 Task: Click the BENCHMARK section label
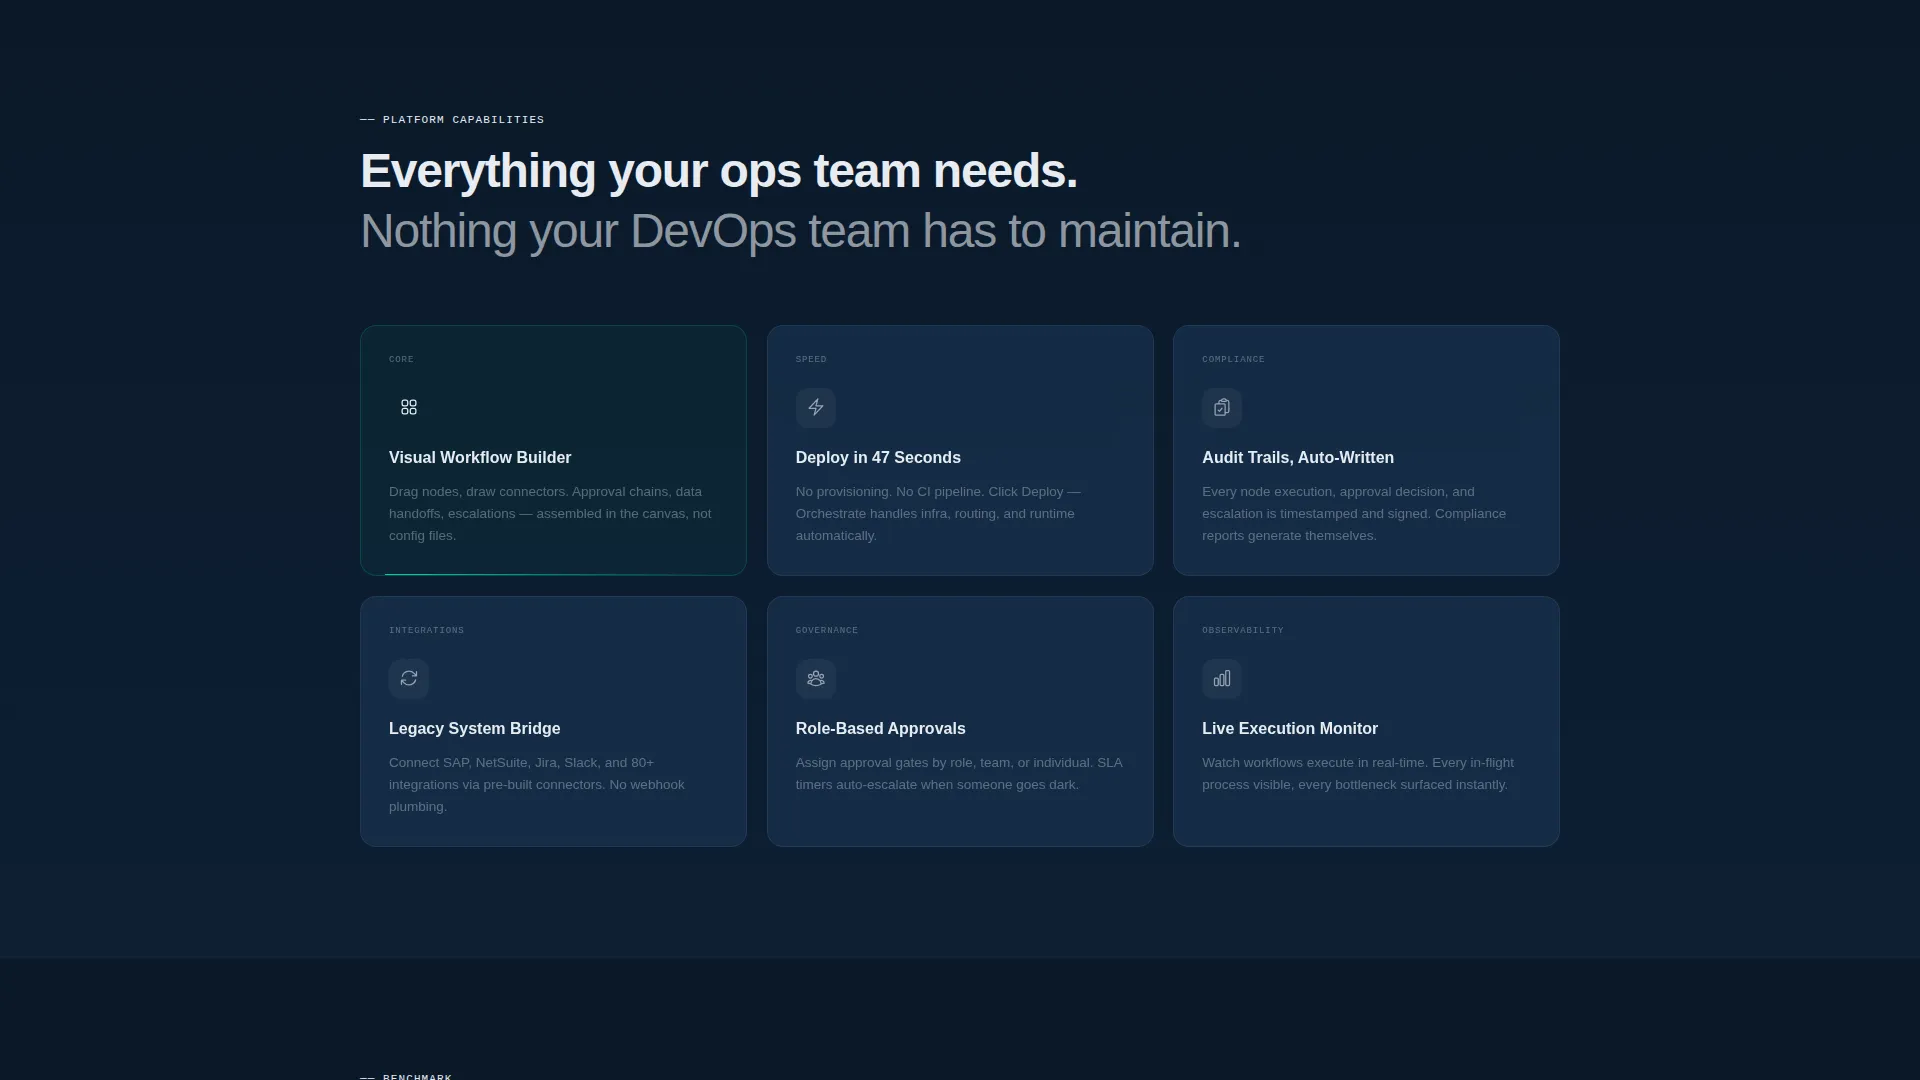point(406,1076)
